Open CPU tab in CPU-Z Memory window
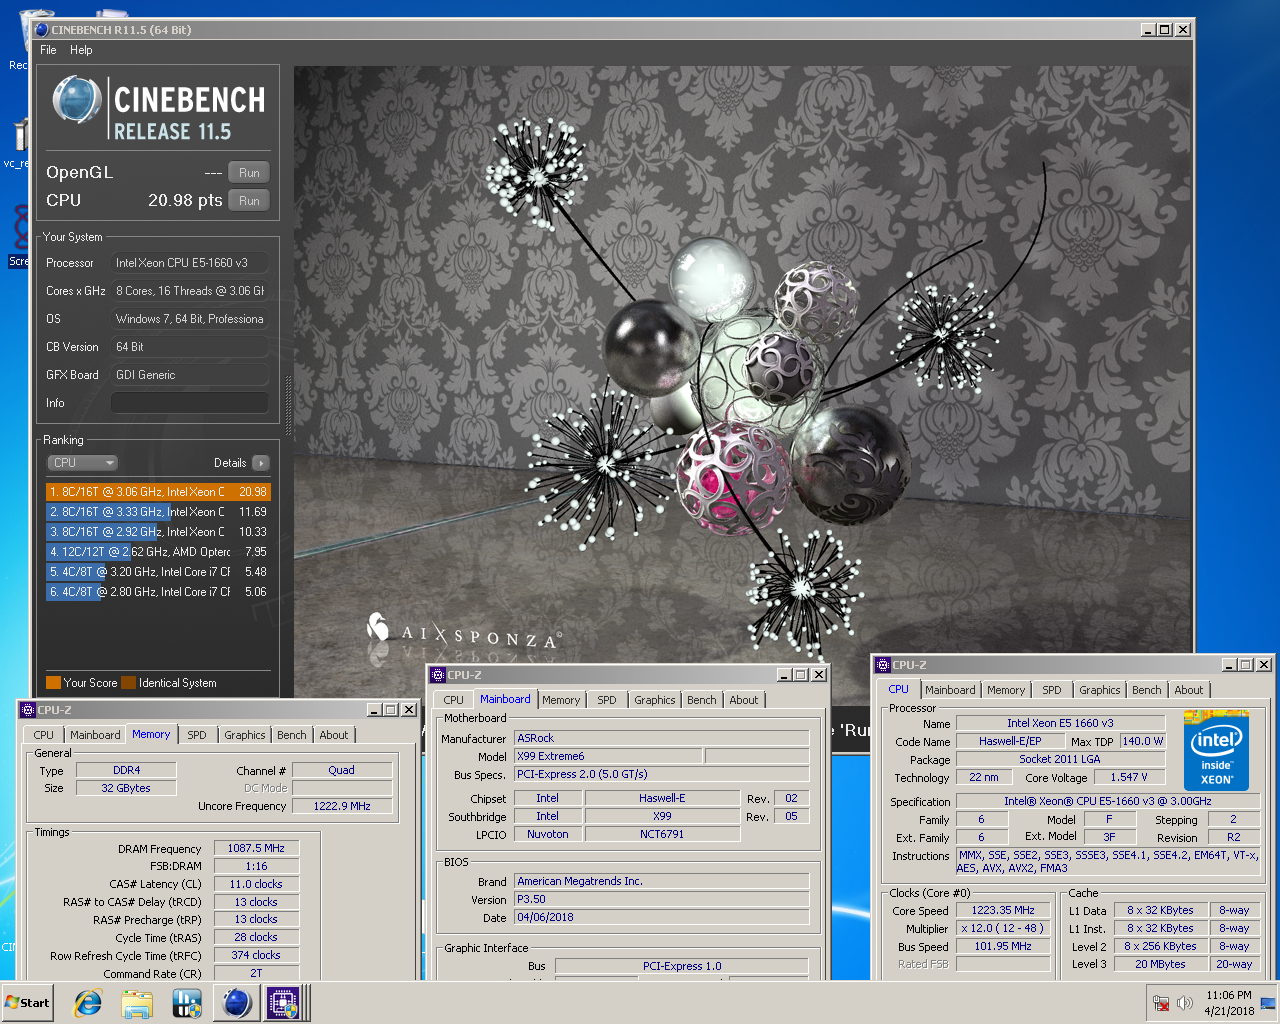 (x=44, y=735)
